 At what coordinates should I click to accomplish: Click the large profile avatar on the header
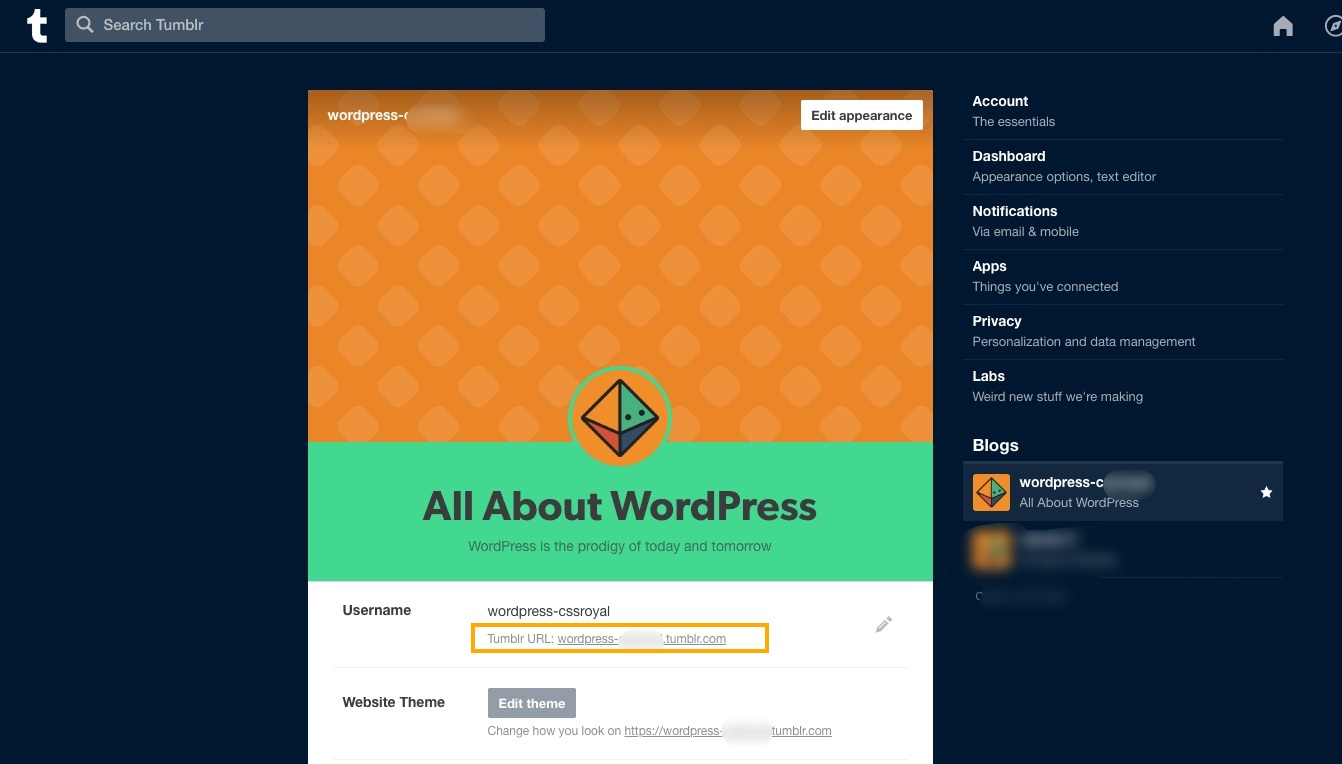(620, 417)
